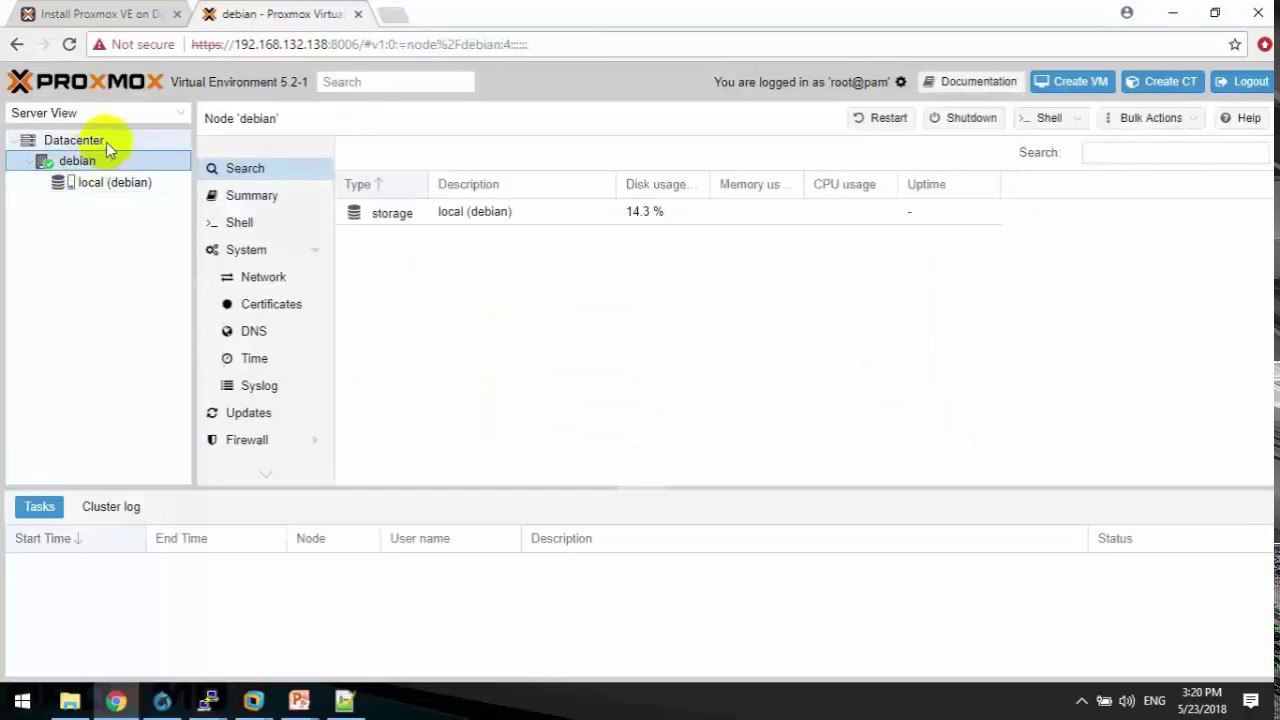
Task: Sort by Description column header
Action: point(521,184)
